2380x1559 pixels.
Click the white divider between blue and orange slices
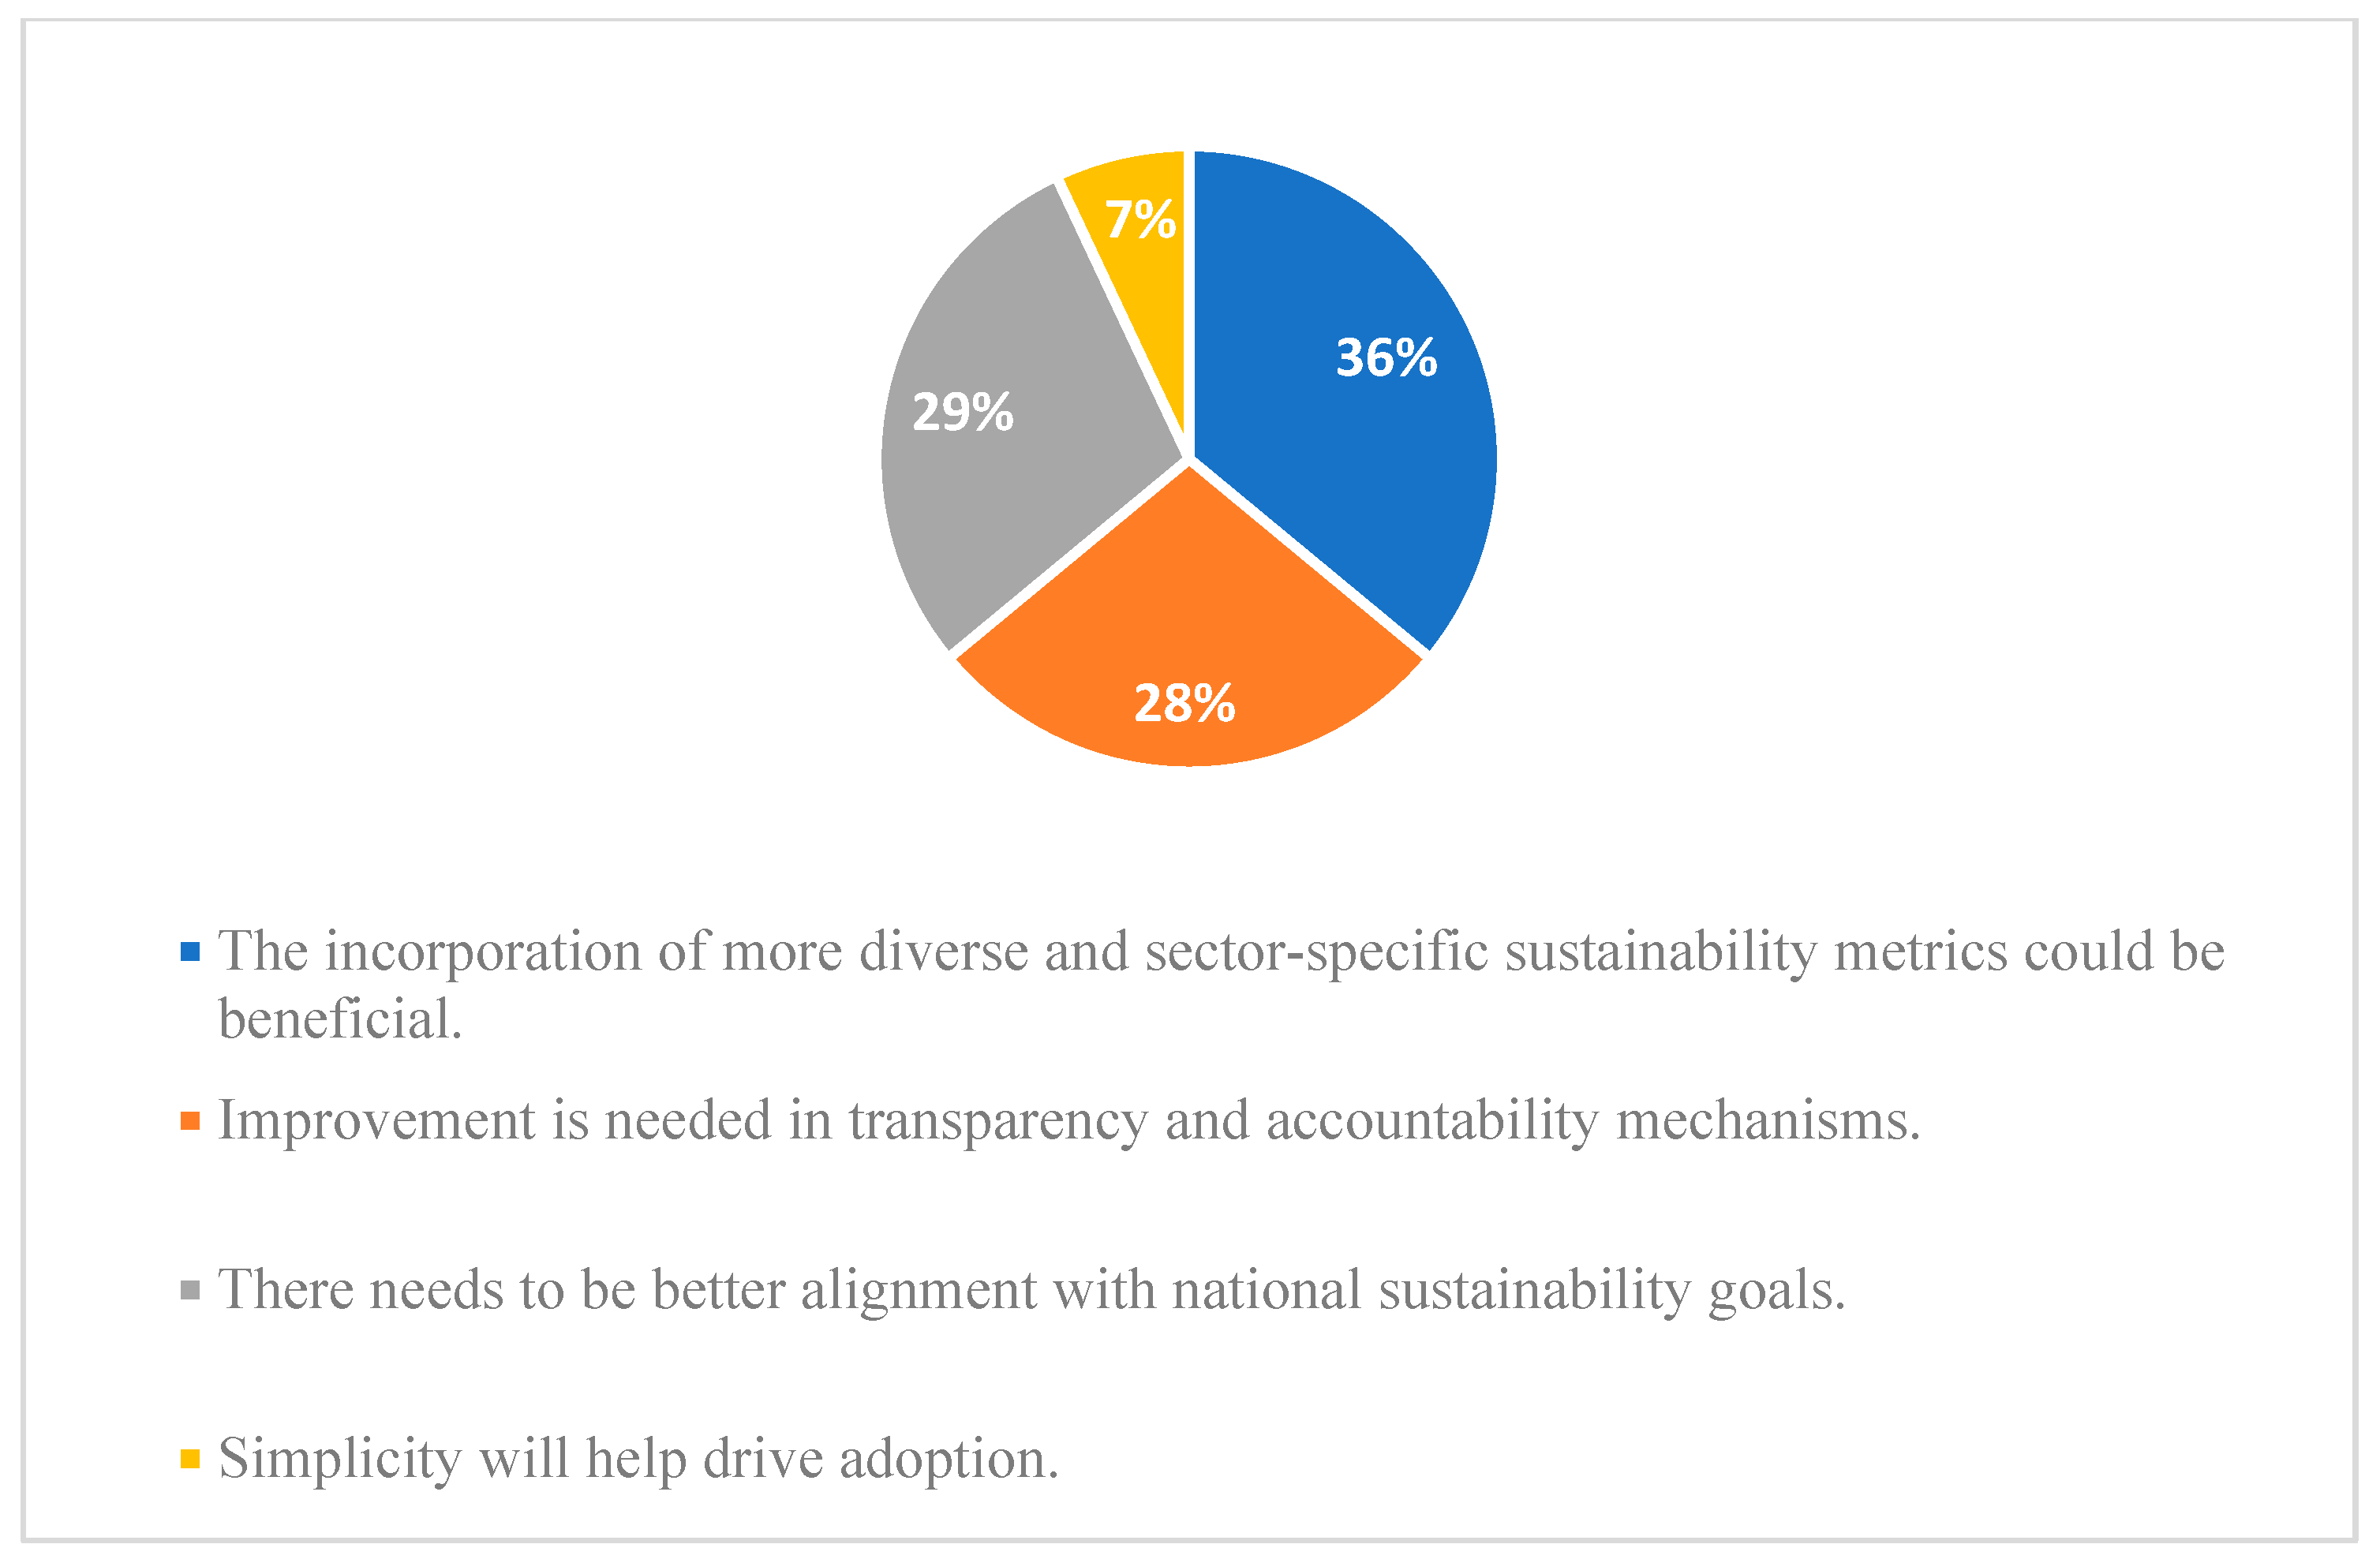(1310, 559)
